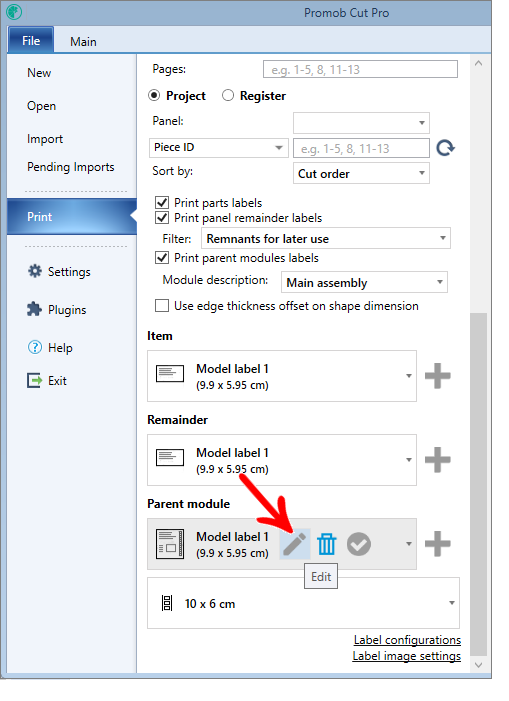Image resolution: width=509 pixels, height=701 pixels.
Task: Select the Register radio button
Action: pyautogui.click(x=228, y=95)
